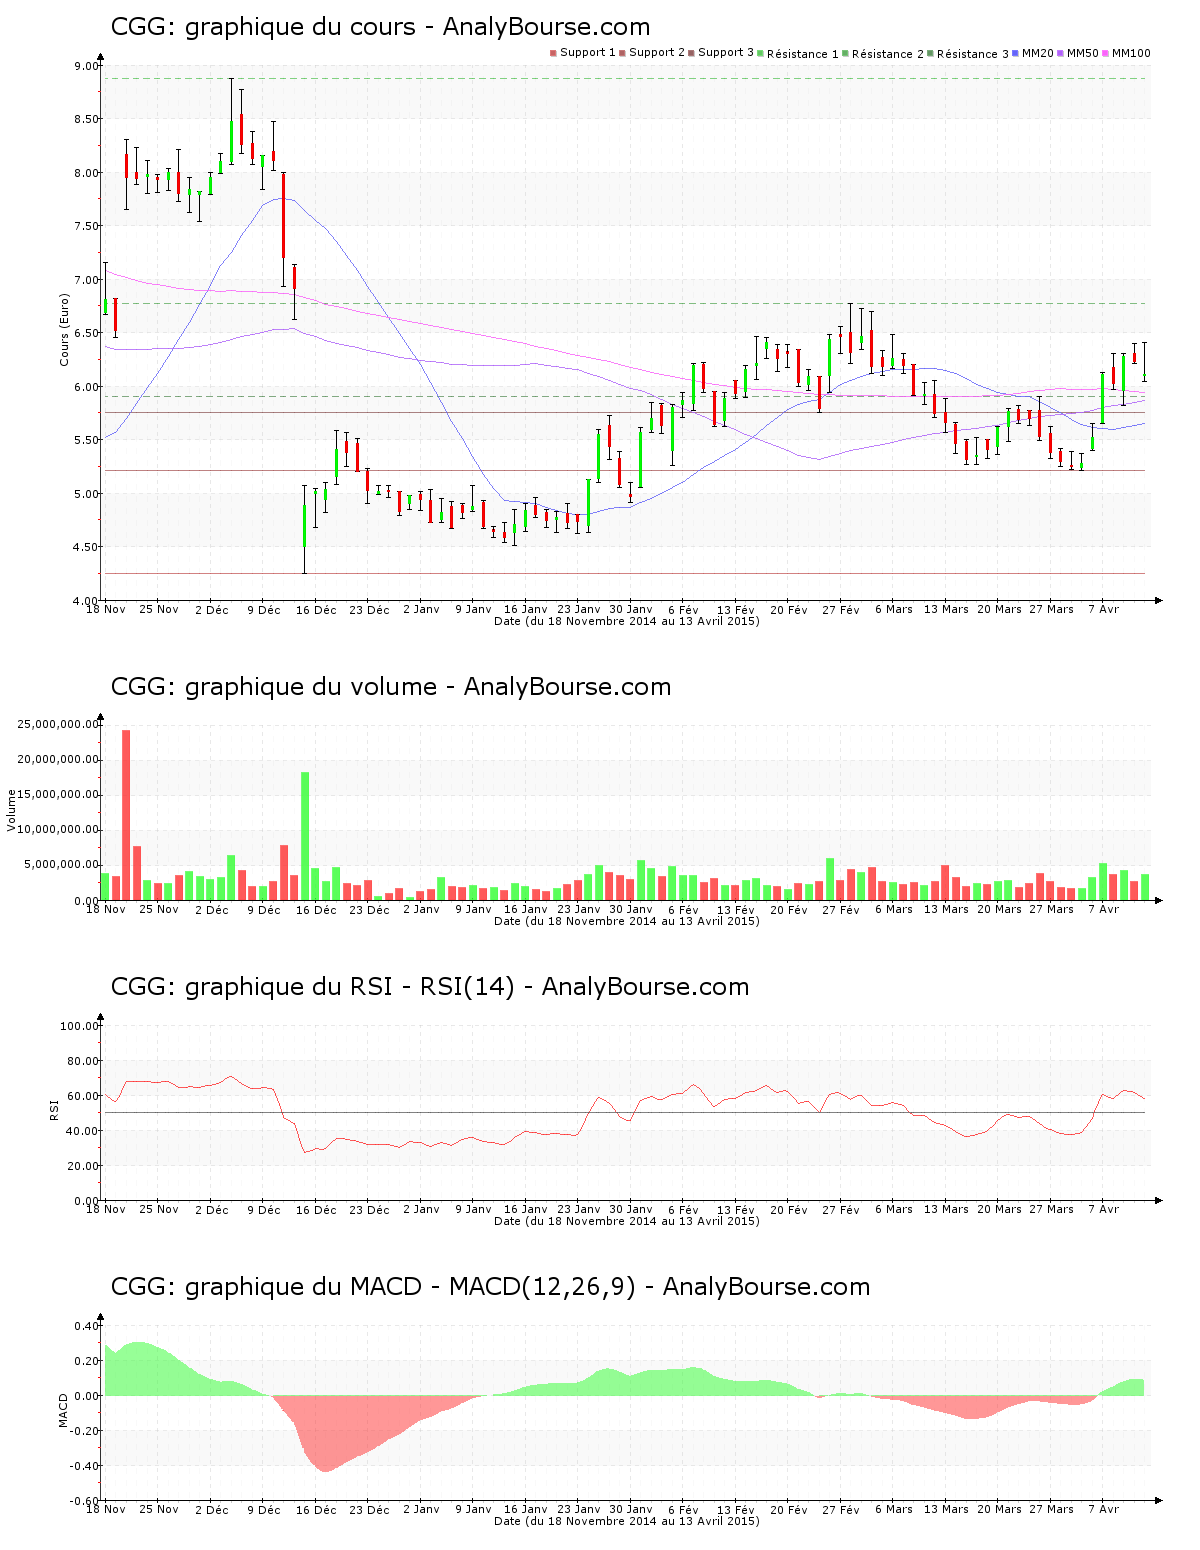
Task: Click the Support 1 legend entry
Action: 583,53
